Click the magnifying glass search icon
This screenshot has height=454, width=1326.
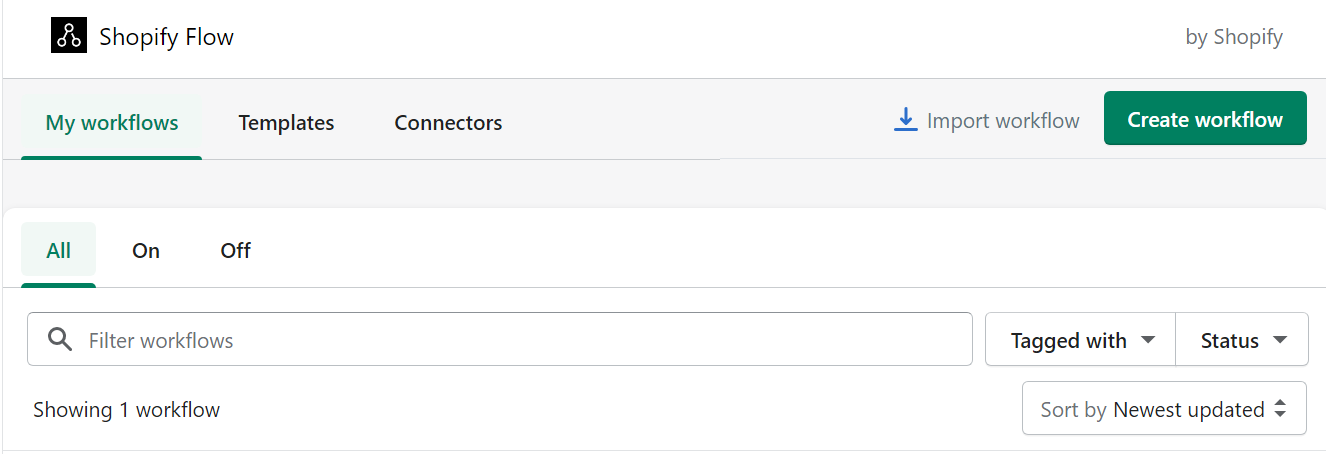tap(60, 340)
